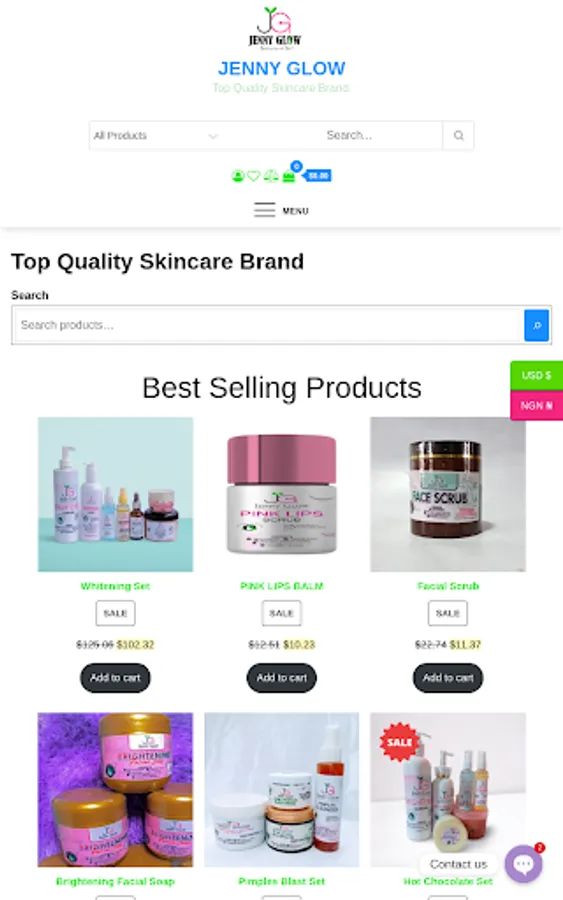Add Facial Scrub to cart
Screen dimensions: 563x900
point(448,678)
